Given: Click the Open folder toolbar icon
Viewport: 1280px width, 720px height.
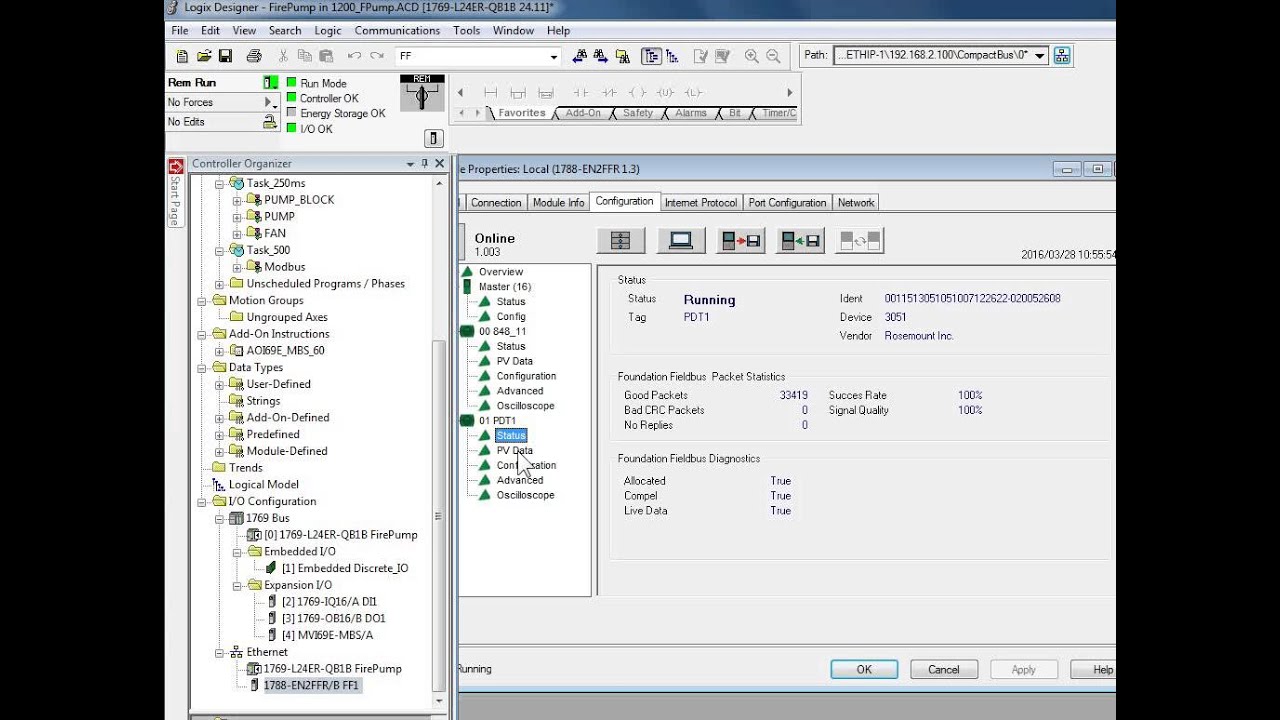Looking at the screenshot, I should 204,56.
